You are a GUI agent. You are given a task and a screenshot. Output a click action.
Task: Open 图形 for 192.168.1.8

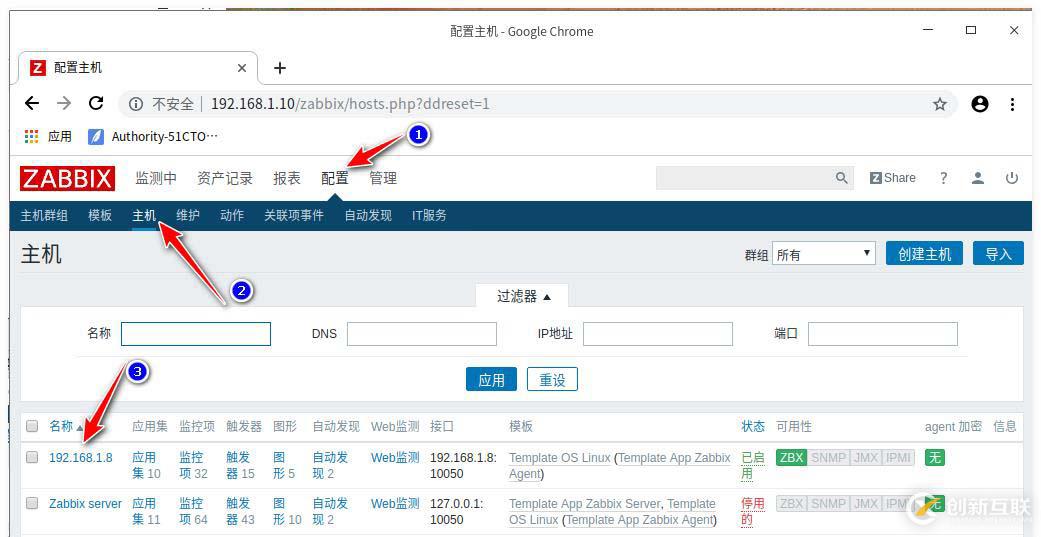[281, 465]
